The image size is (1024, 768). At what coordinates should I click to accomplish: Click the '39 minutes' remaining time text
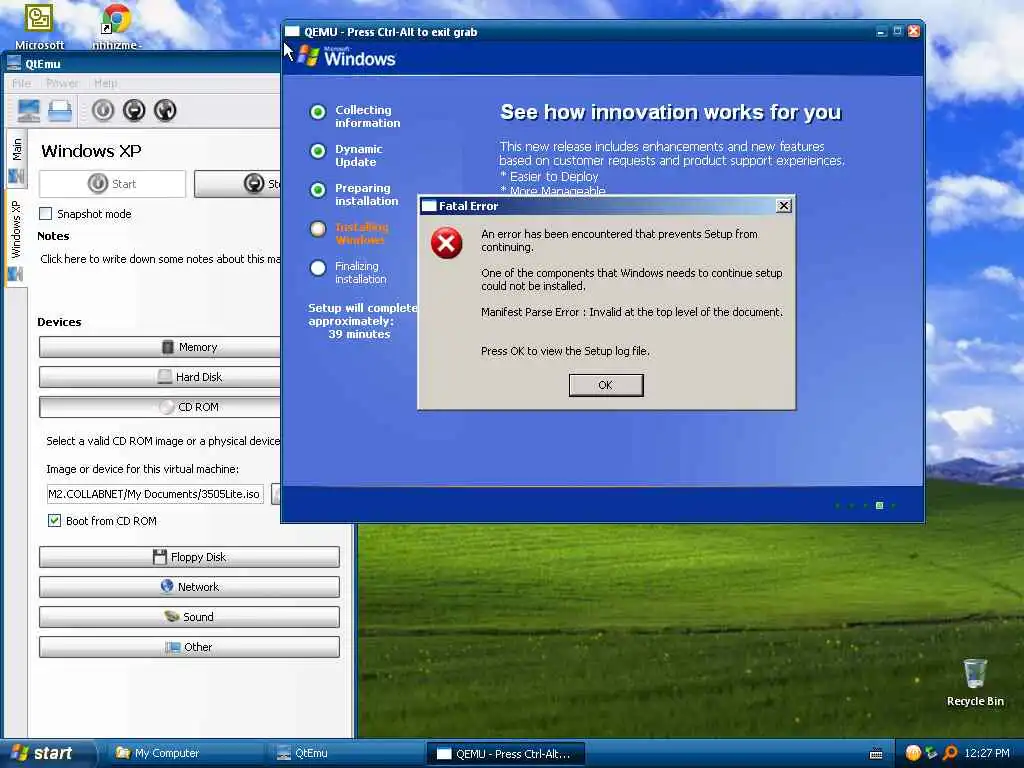[359, 334]
